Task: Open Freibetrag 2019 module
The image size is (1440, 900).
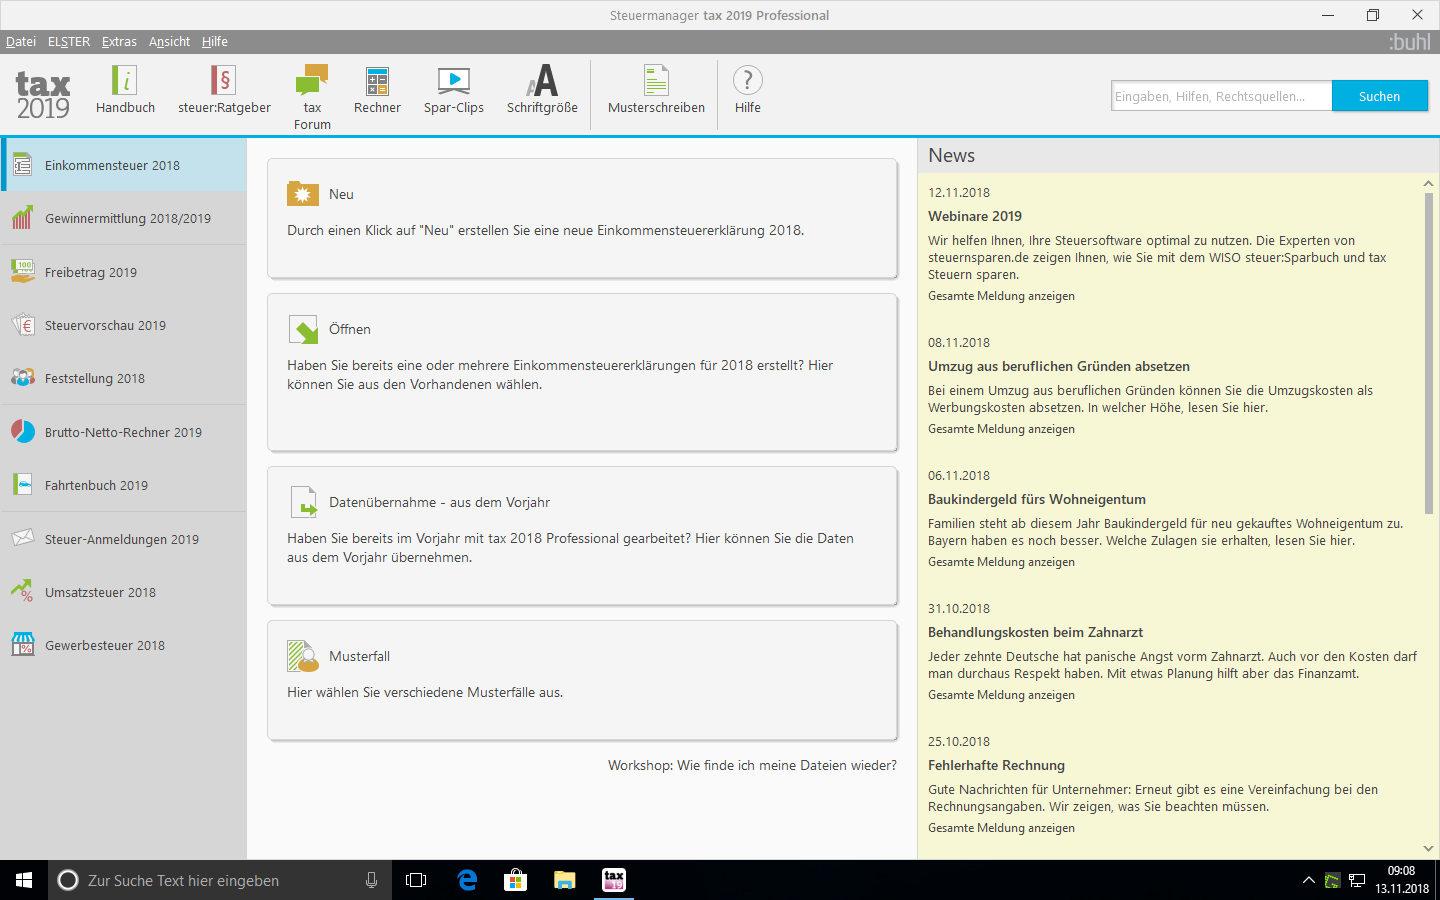Action: 123,272
